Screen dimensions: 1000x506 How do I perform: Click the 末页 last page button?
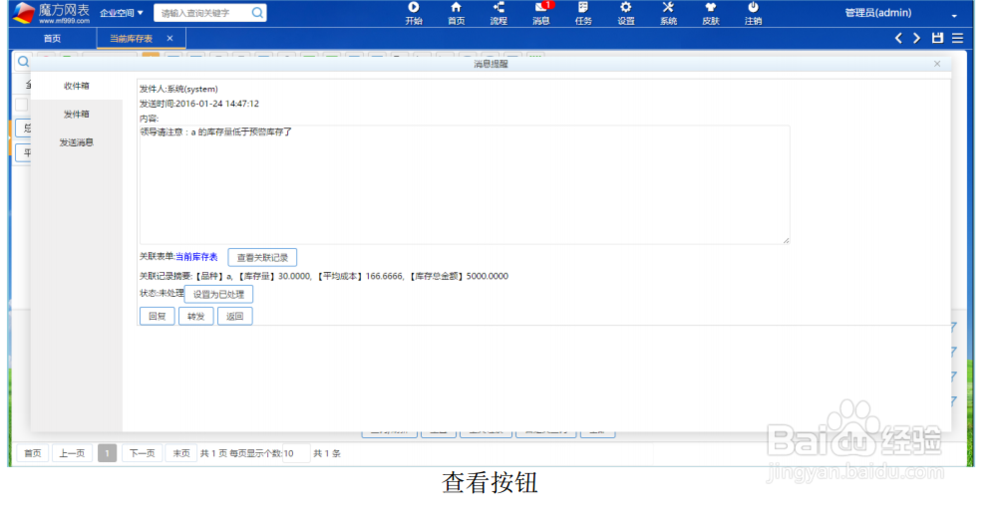coord(181,453)
